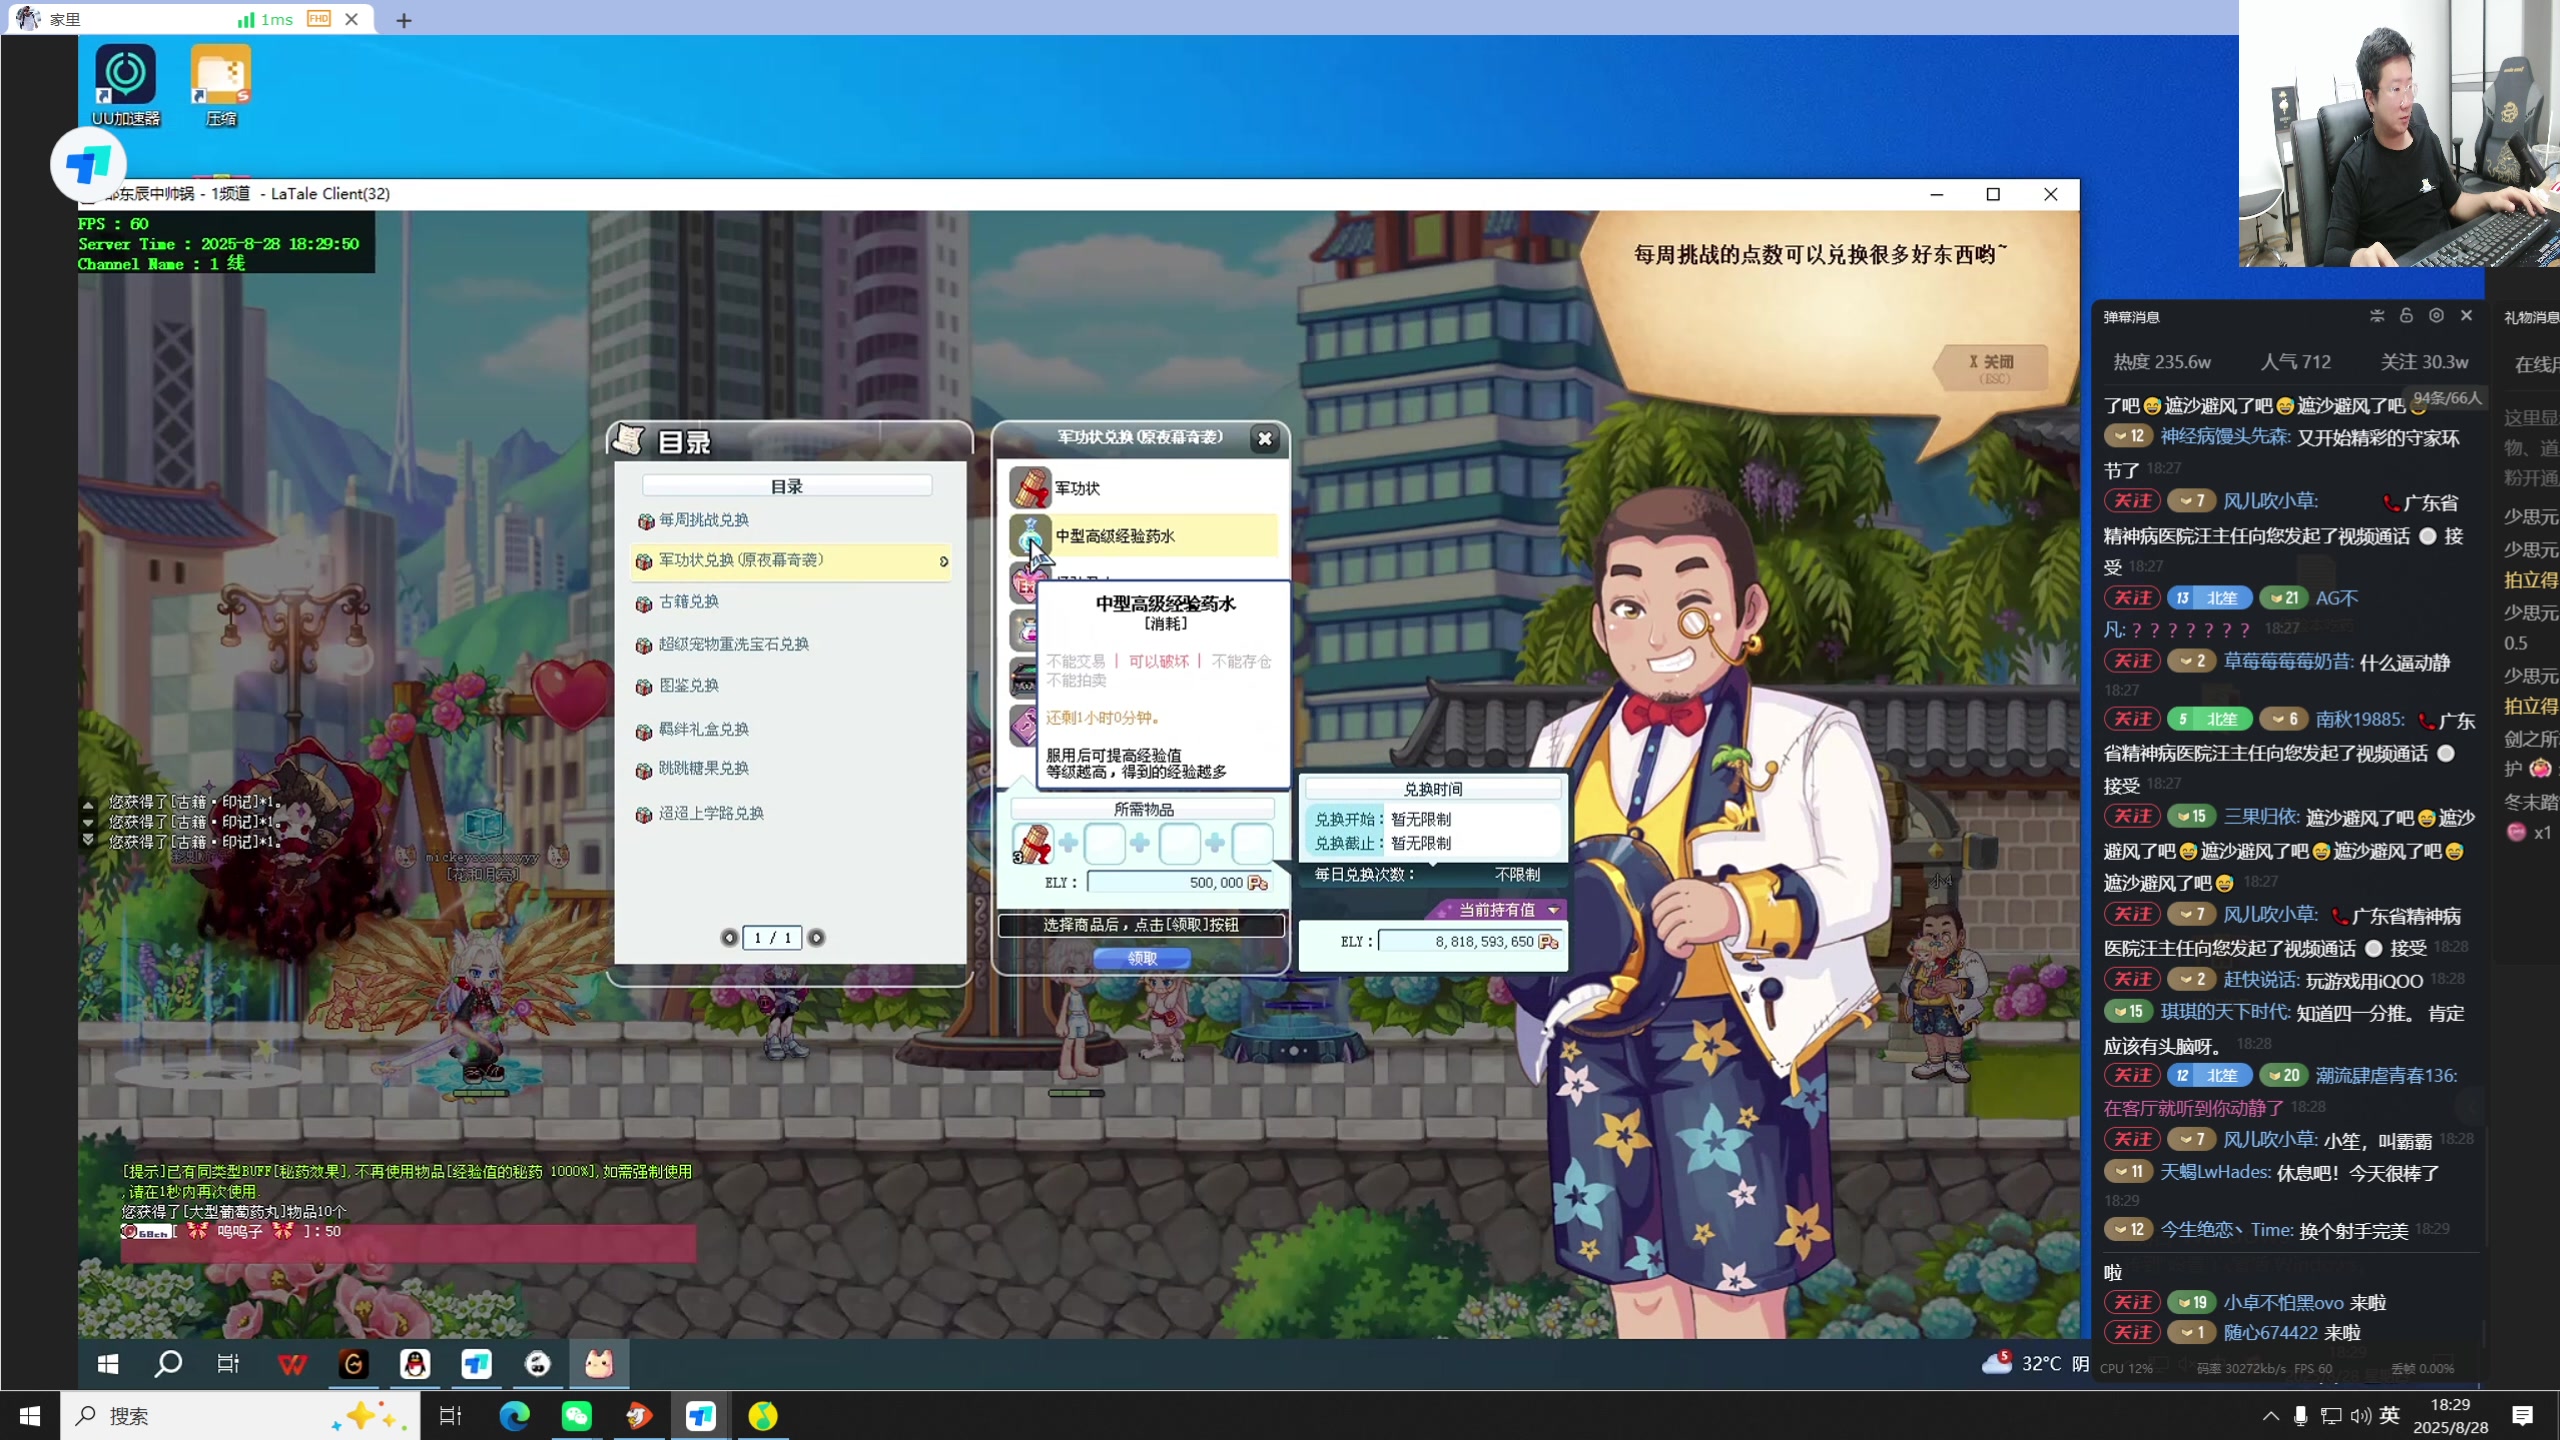Select 中型高级经验药水 in the exchange list
Screen dimensions: 2560x1440
(1144, 536)
